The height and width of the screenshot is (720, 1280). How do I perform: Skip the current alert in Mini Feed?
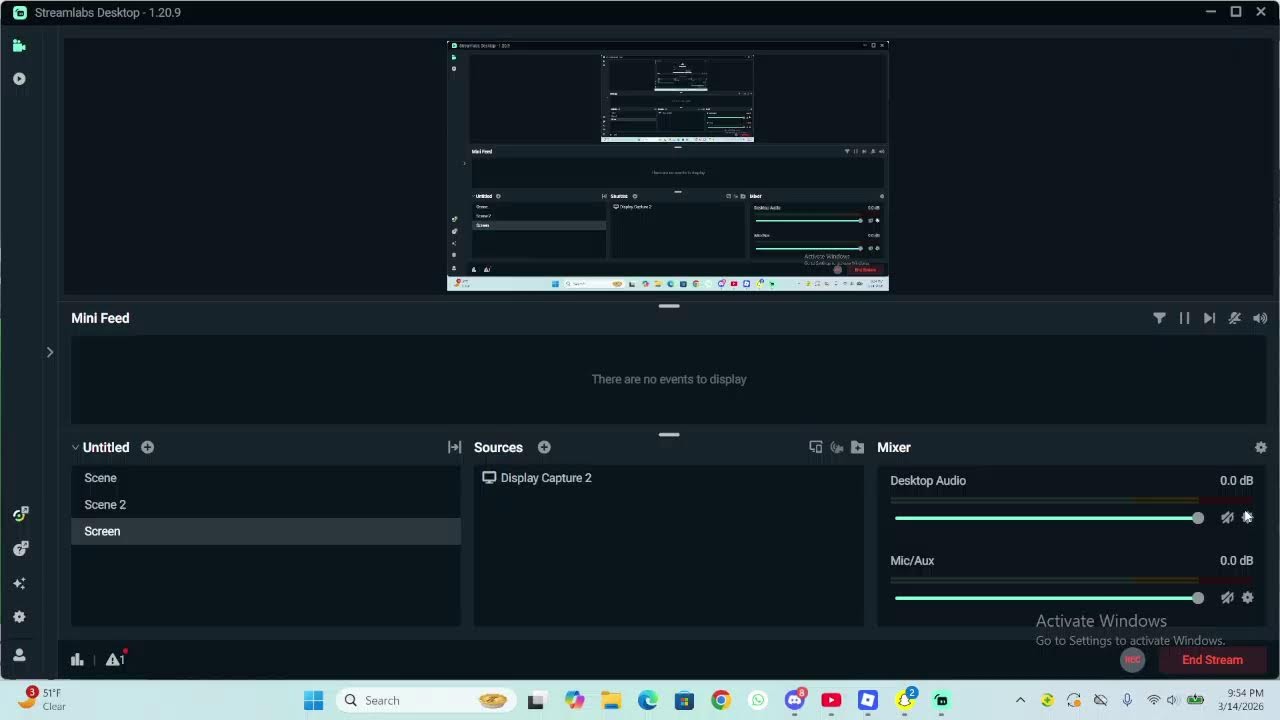point(1209,318)
